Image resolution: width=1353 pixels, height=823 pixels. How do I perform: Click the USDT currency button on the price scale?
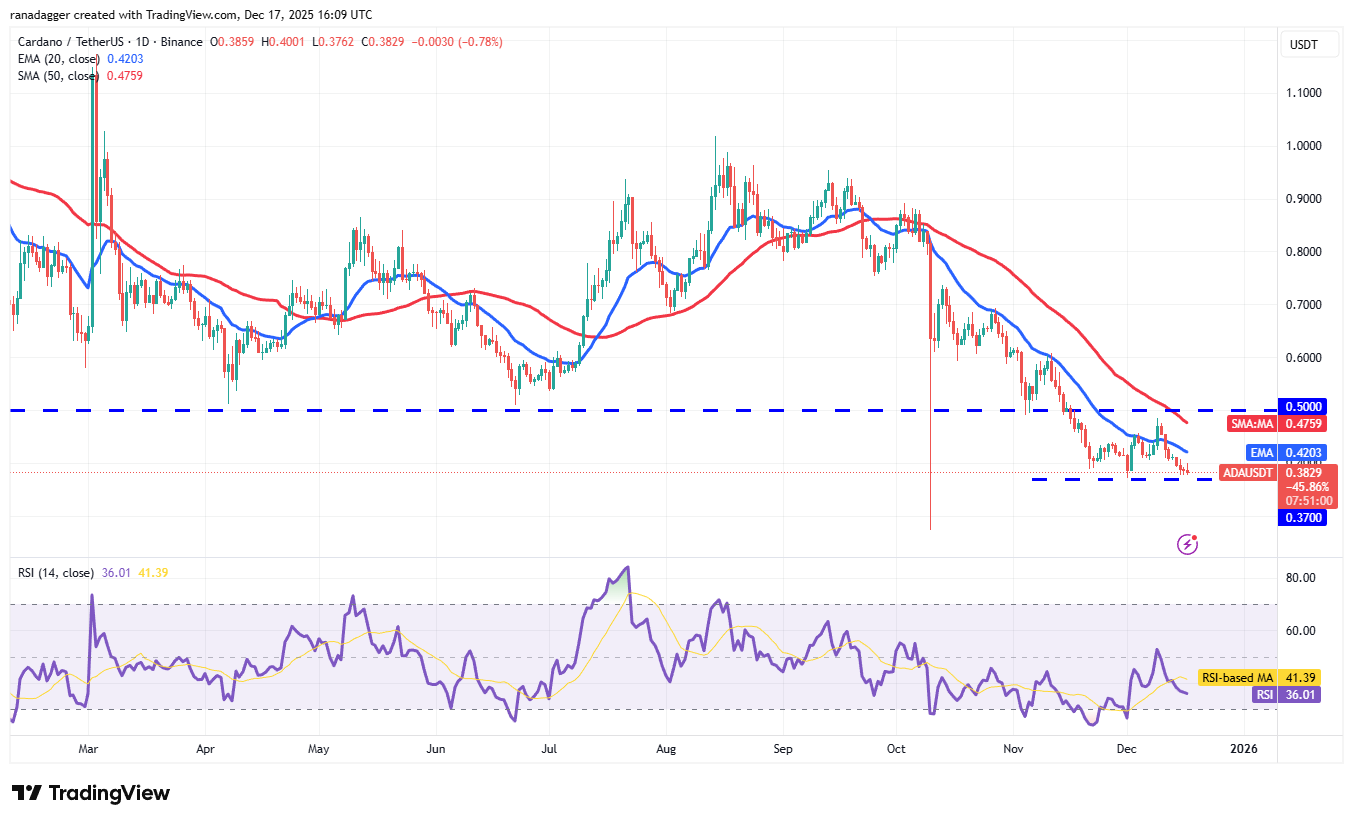[x=1309, y=44]
